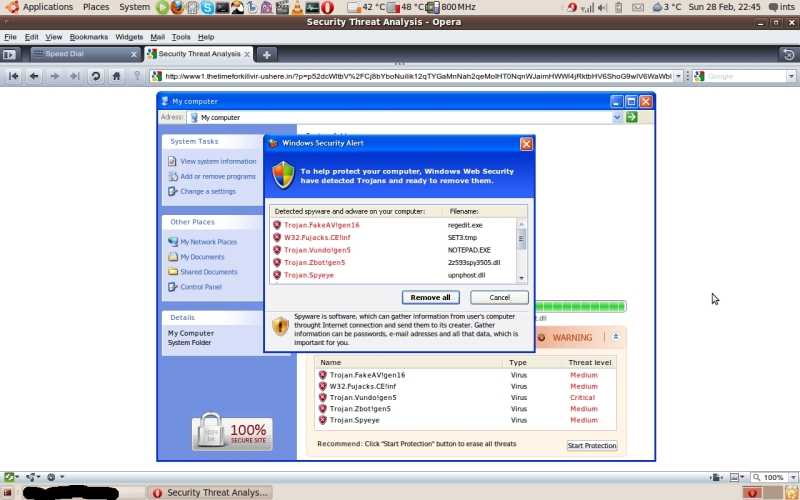Click the Rewind navigation button

(14, 76)
